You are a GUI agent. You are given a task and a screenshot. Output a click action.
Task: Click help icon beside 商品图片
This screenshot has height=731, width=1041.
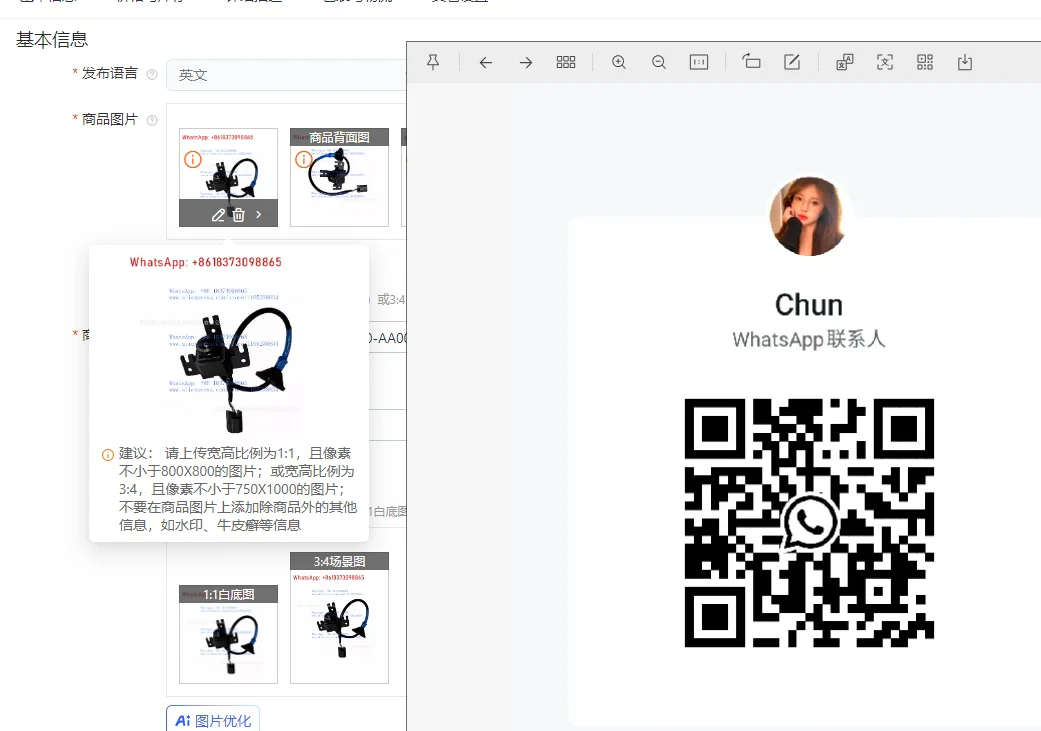[152, 120]
